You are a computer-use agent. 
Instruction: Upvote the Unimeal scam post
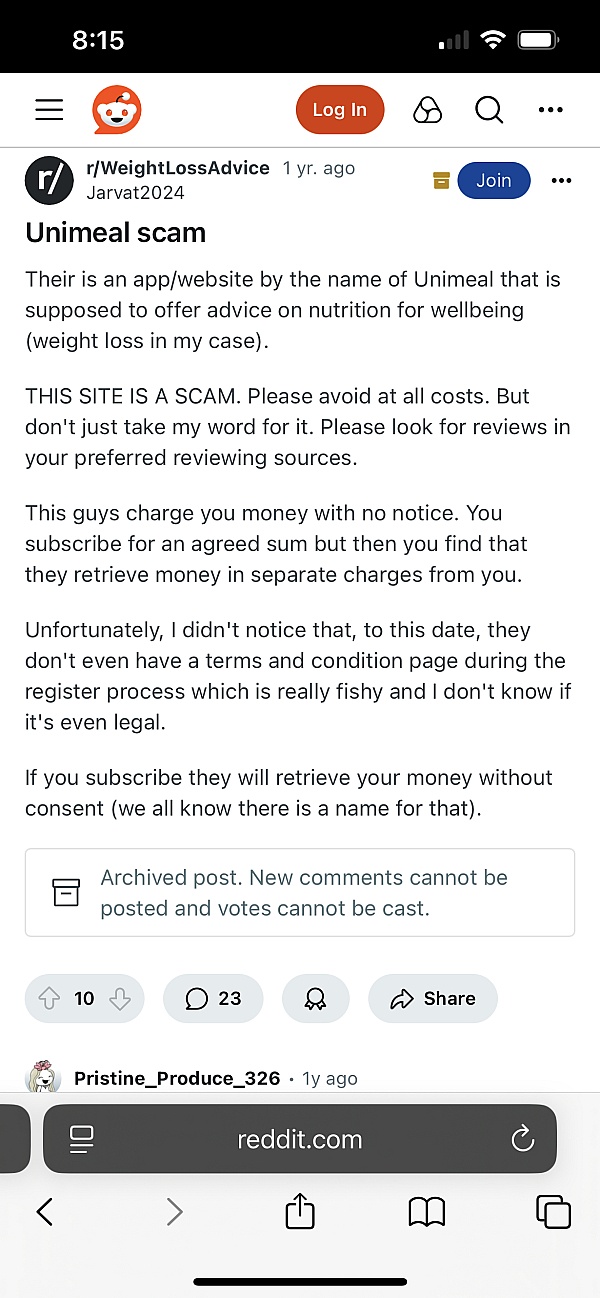coord(49,998)
